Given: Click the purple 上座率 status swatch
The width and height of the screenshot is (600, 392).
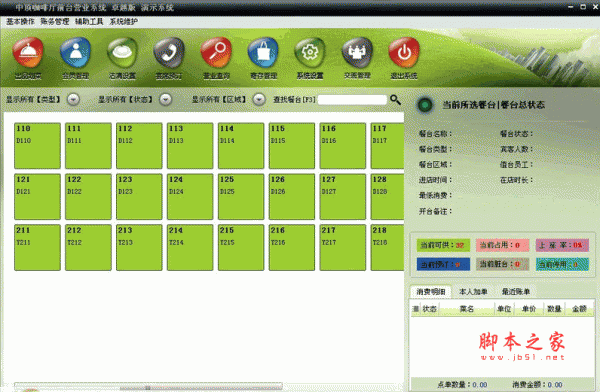Looking at the screenshot, I should 562,245.
